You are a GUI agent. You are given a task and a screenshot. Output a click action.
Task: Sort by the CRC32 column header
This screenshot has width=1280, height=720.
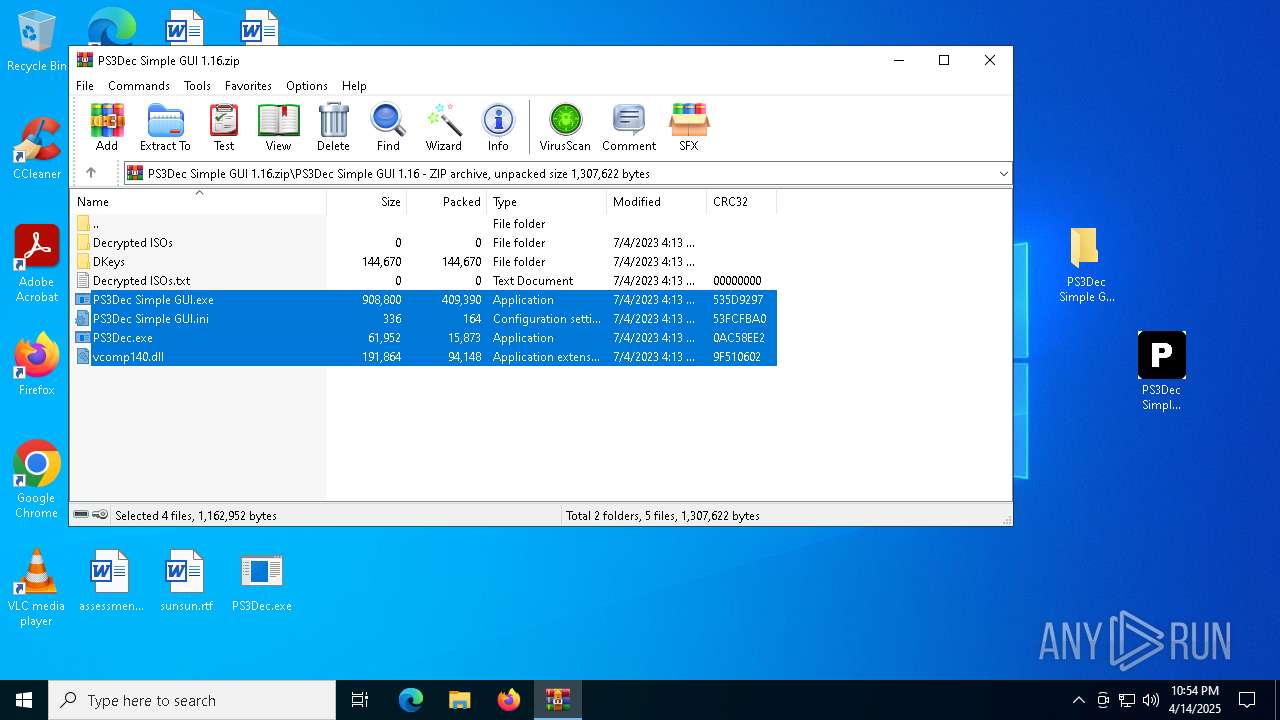click(742, 201)
